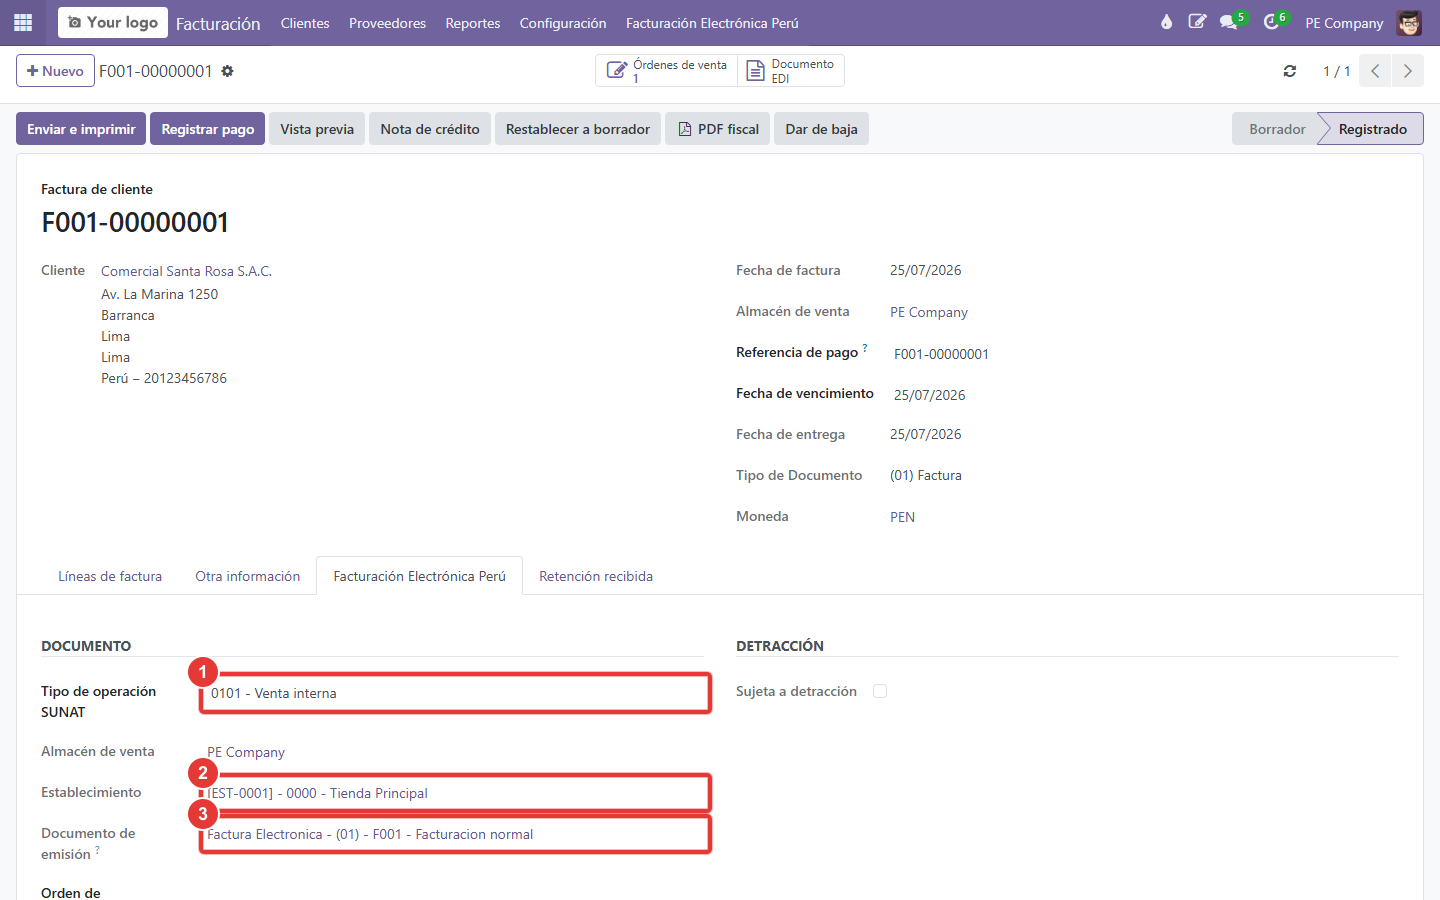Open the Comercial Santa Rosa S.A.C. link
The height and width of the screenshot is (900, 1440).
coord(187,271)
